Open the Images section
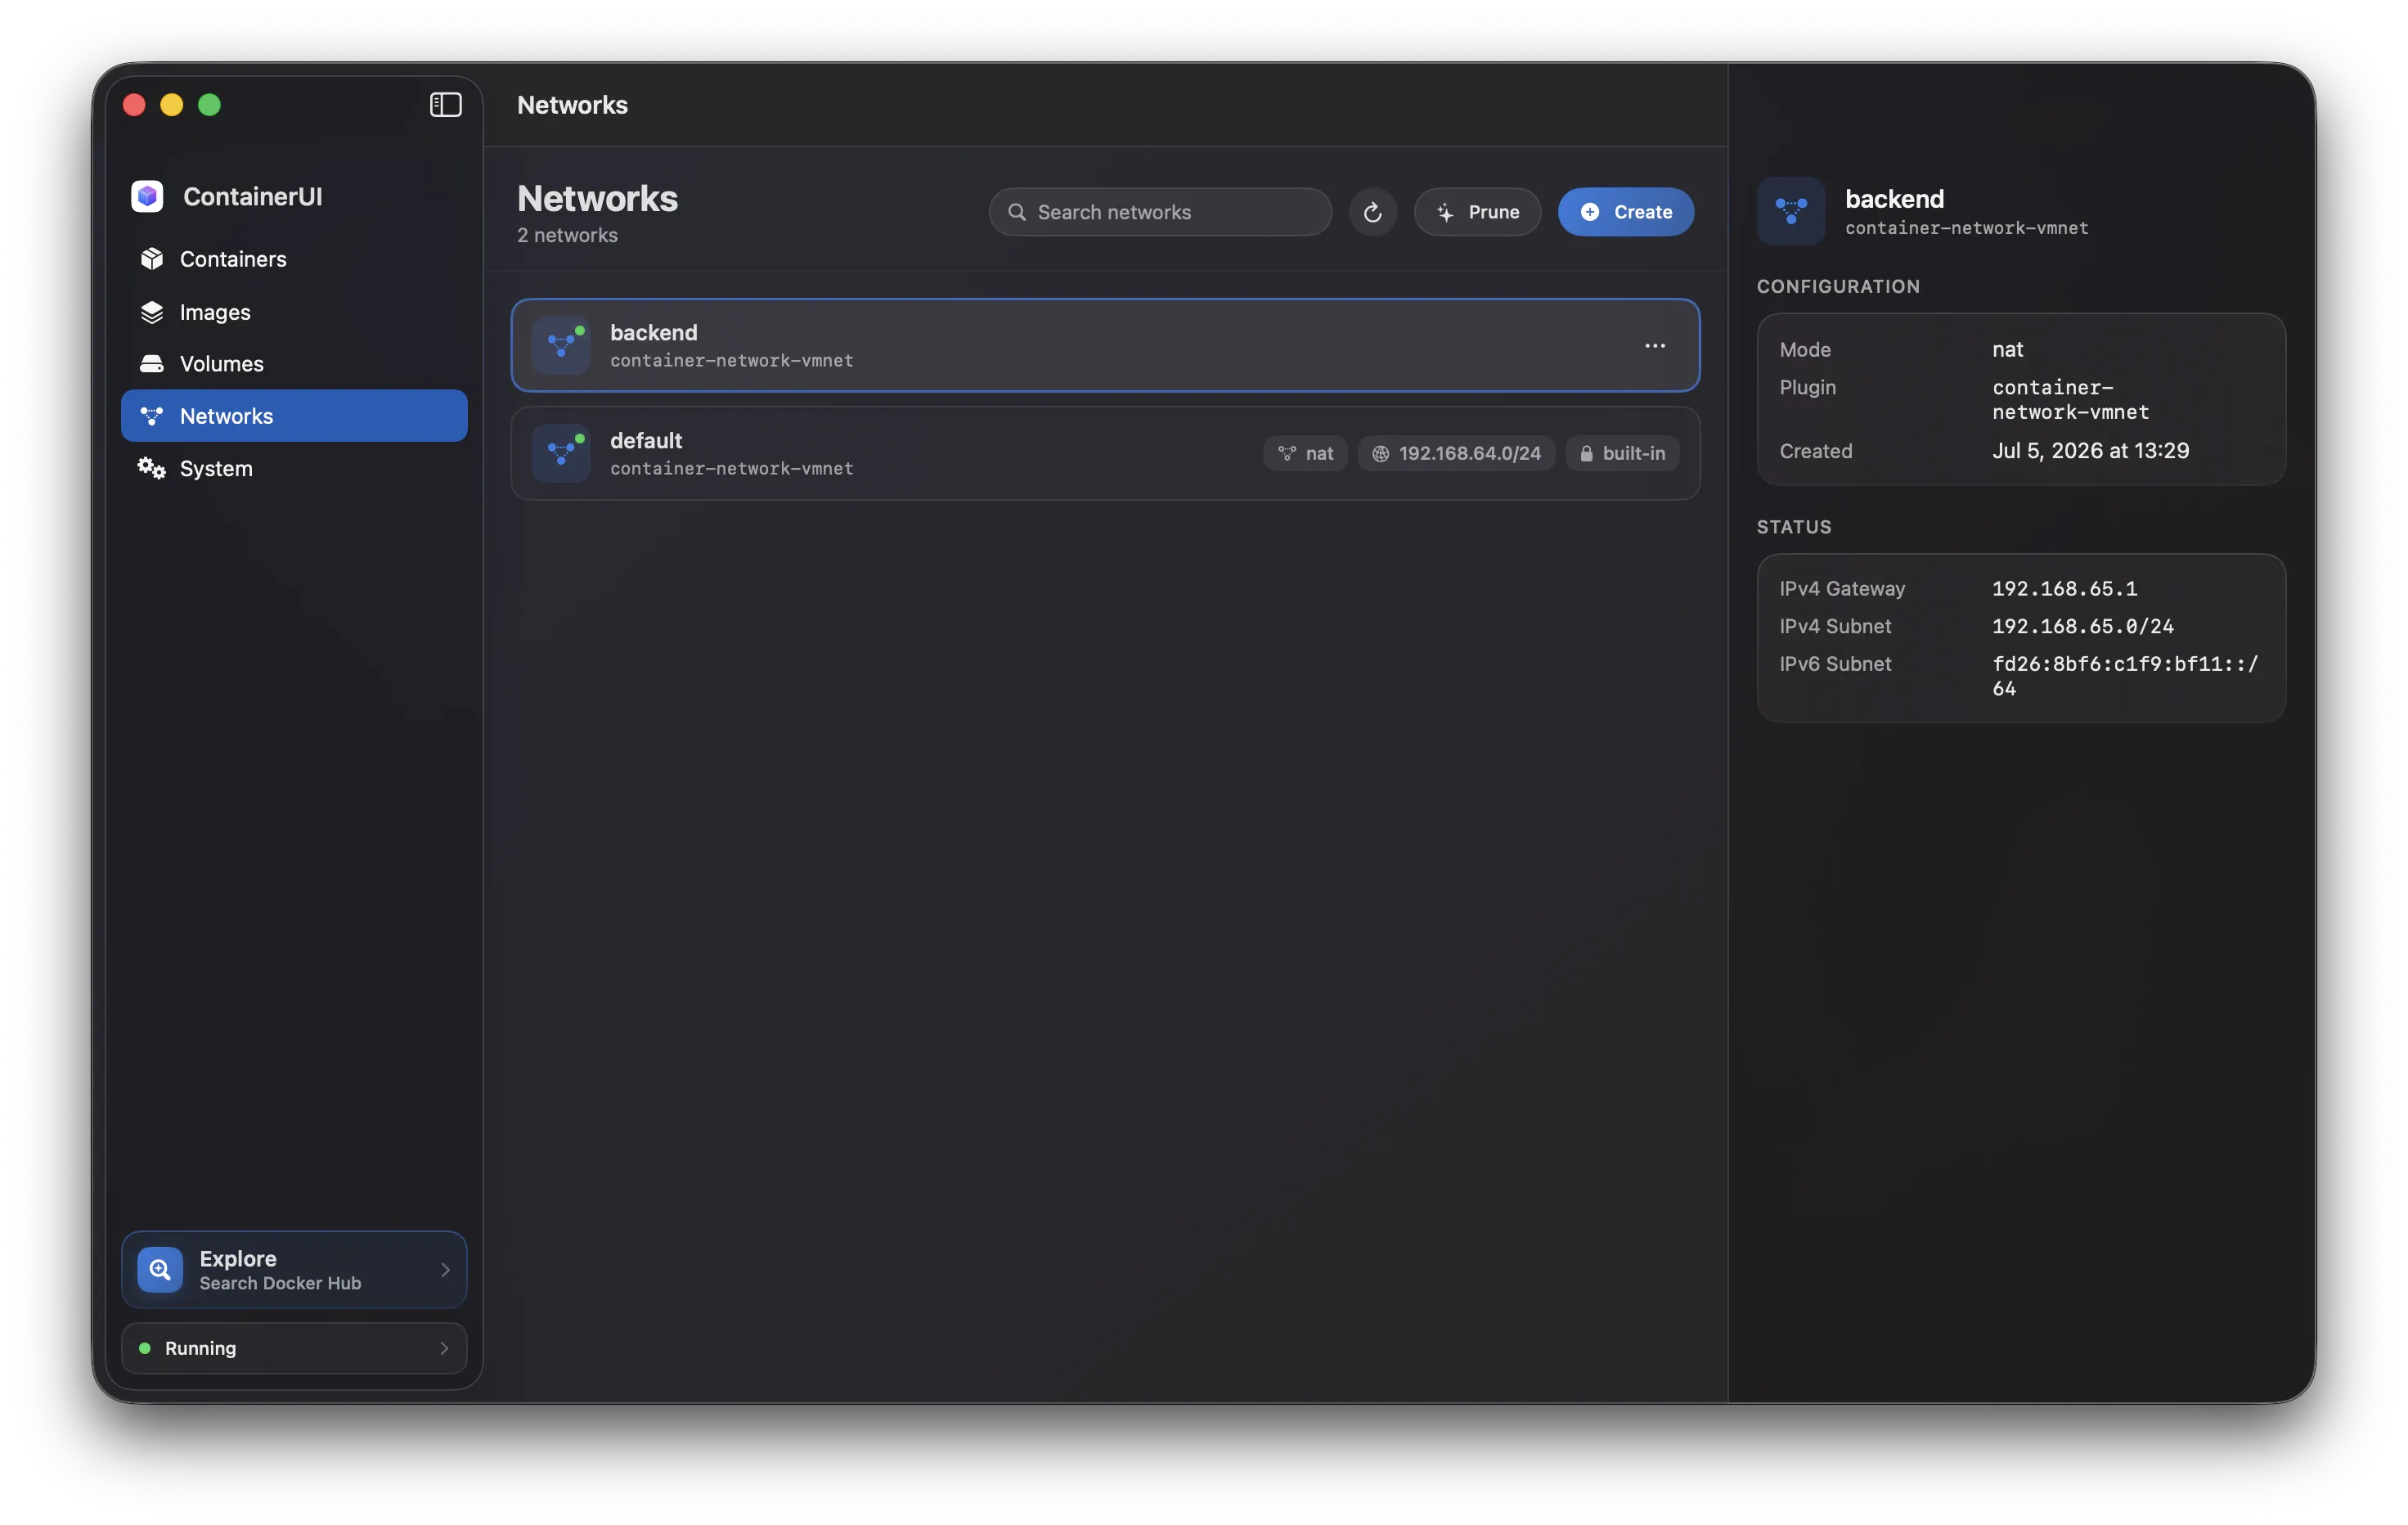 [x=294, y=312]
